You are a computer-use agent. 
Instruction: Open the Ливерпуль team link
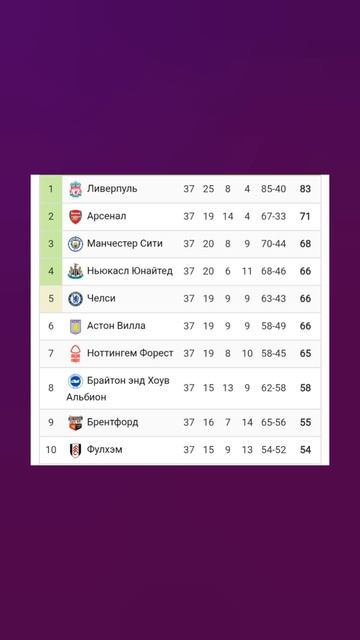coord(112,189)
